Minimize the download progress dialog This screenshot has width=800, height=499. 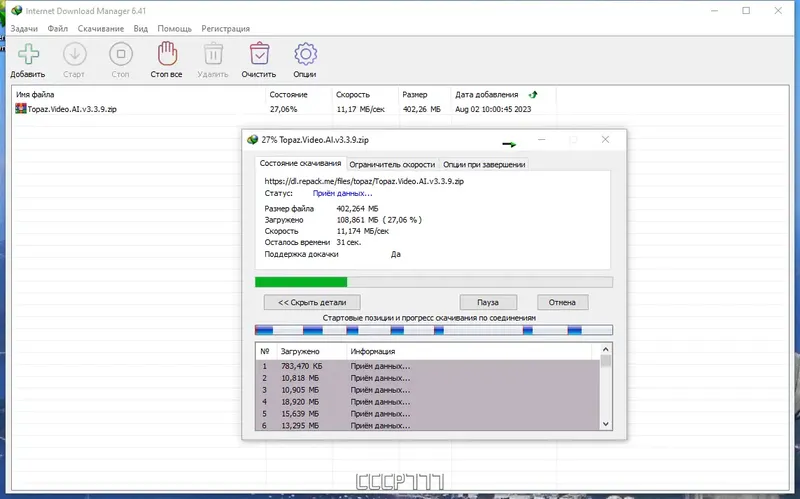(x=542, y=139)
